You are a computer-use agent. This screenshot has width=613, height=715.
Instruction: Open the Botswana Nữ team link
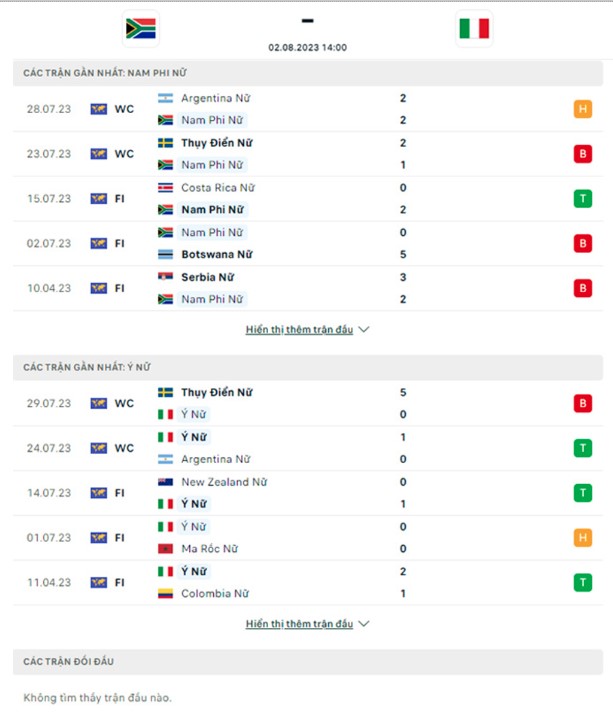point(216,255)
